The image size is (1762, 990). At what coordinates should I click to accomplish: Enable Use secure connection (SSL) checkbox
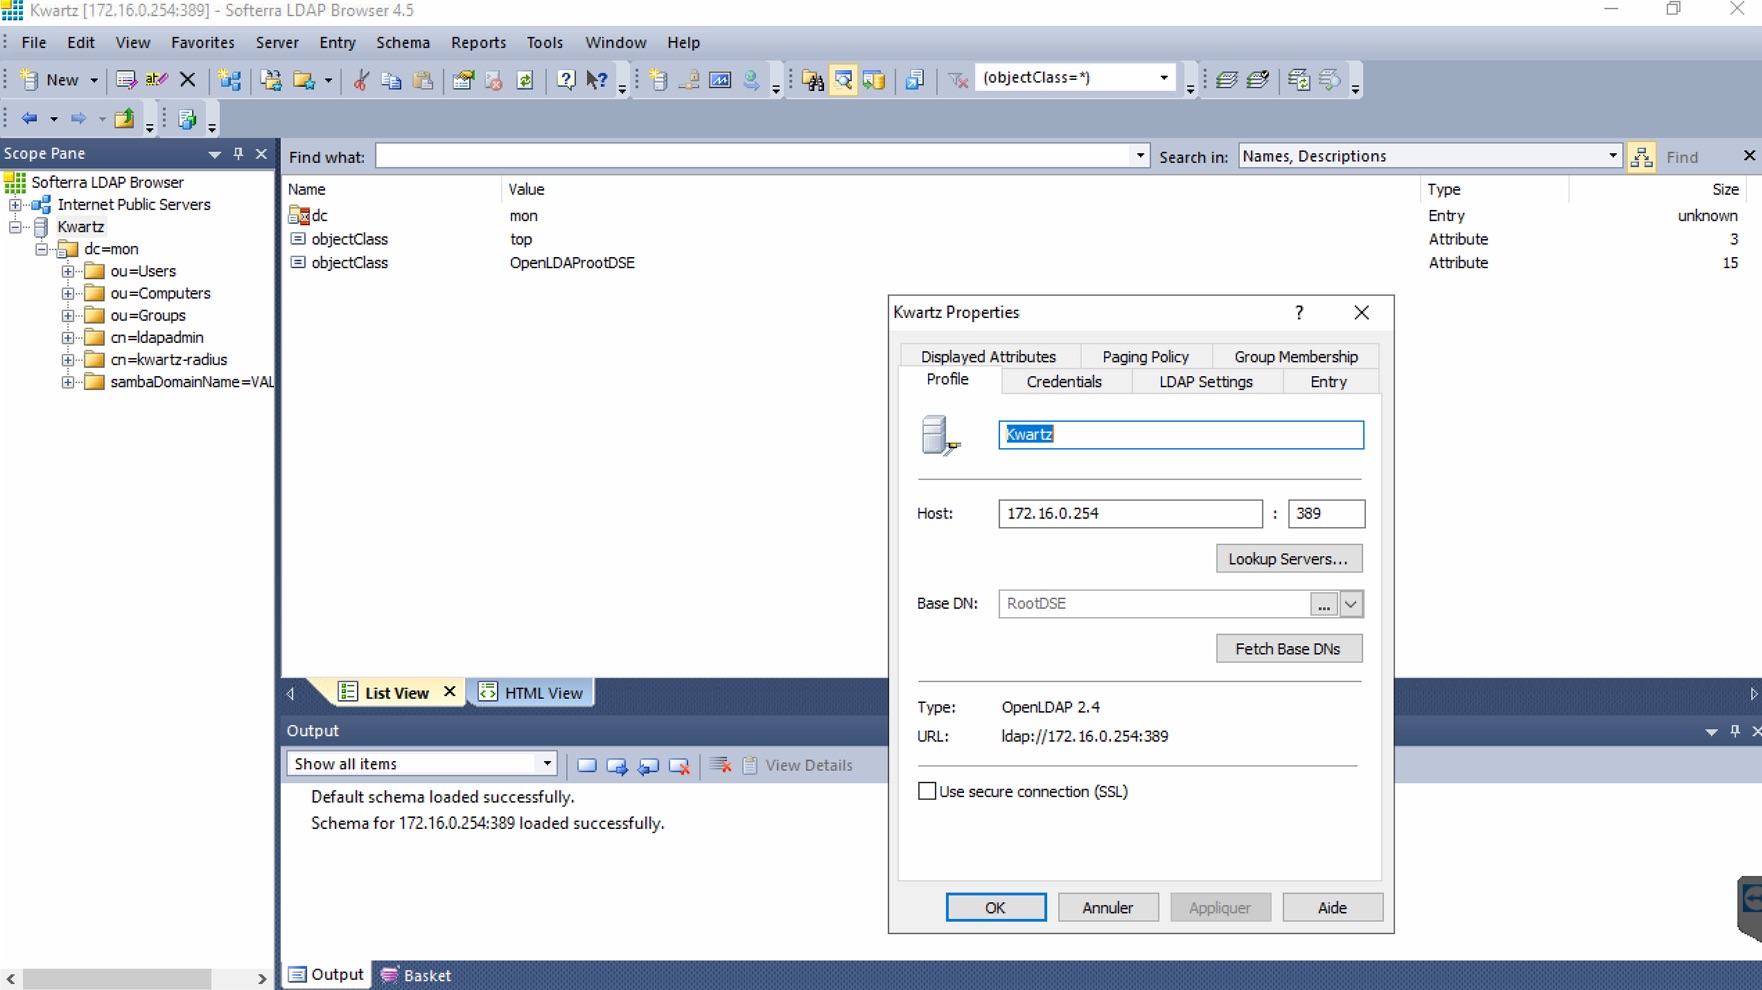(x=927, y=791)
